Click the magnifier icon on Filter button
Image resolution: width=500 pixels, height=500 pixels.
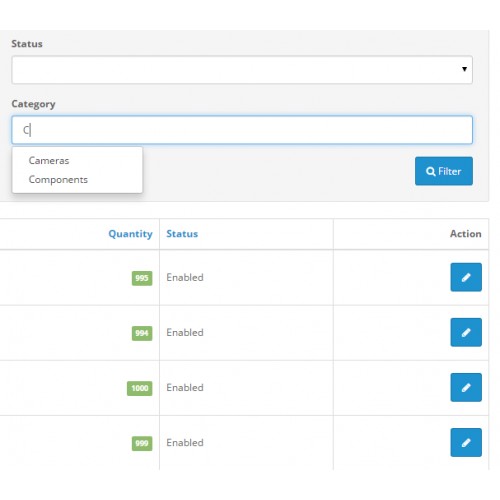430,171
